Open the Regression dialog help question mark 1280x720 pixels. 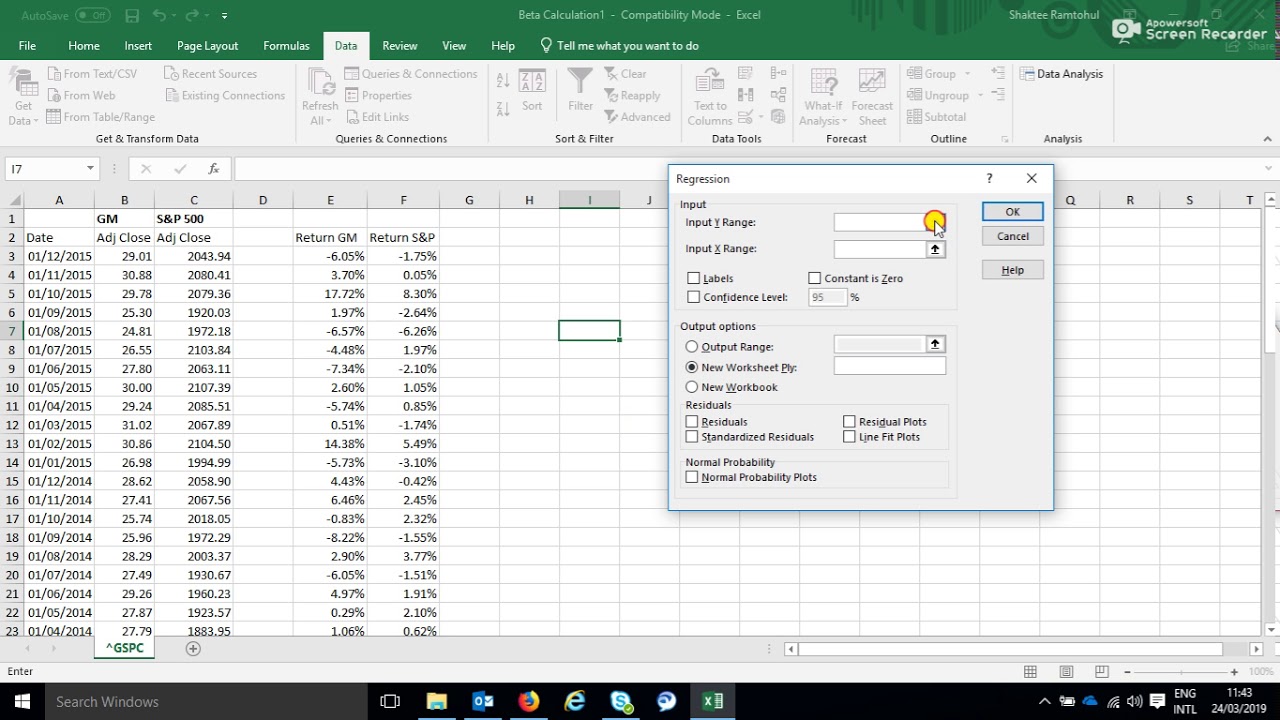989,179
